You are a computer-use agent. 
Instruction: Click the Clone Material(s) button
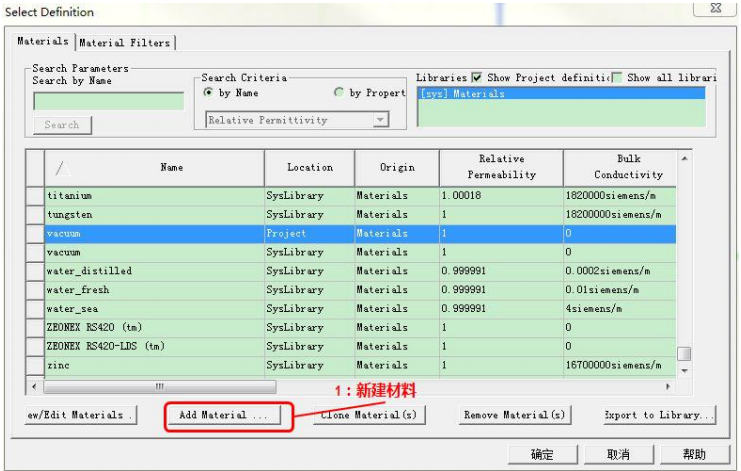(369, 415)
